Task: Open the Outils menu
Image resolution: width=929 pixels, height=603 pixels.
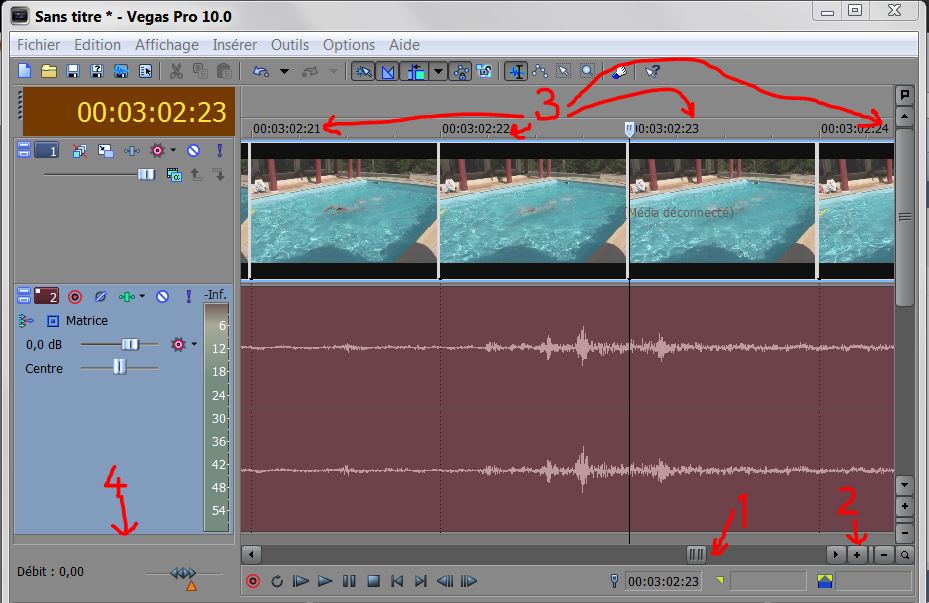Action: click(x=290, y=45)
